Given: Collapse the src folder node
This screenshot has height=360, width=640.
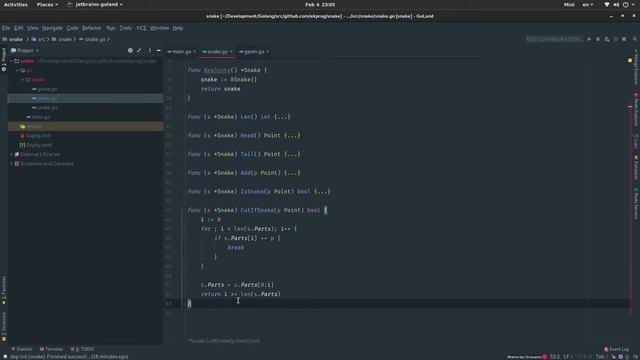Looking at the screenshot, I should point(17,70).
